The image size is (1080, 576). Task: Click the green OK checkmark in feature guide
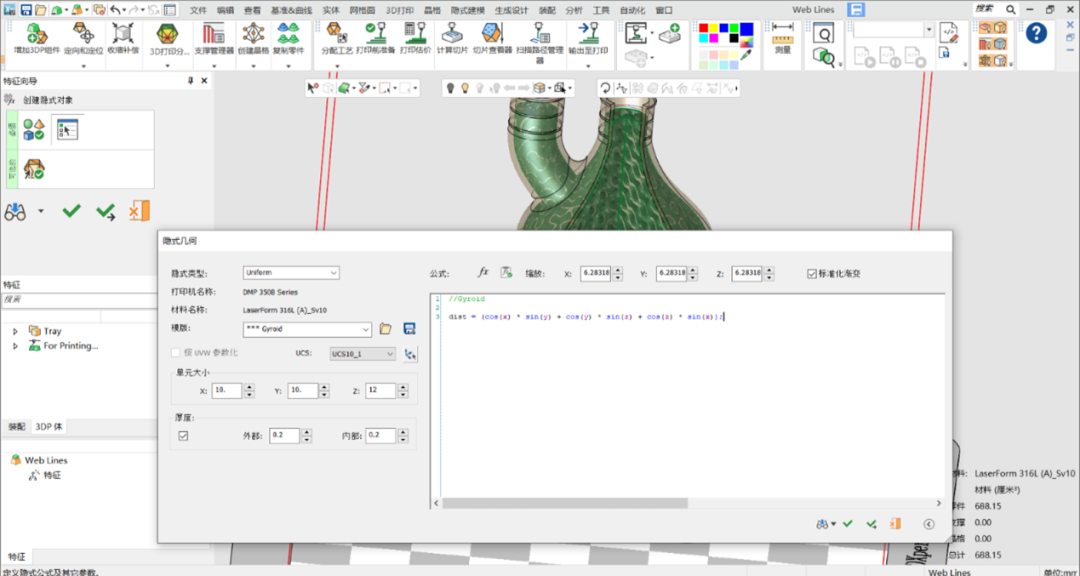point(72,212)
